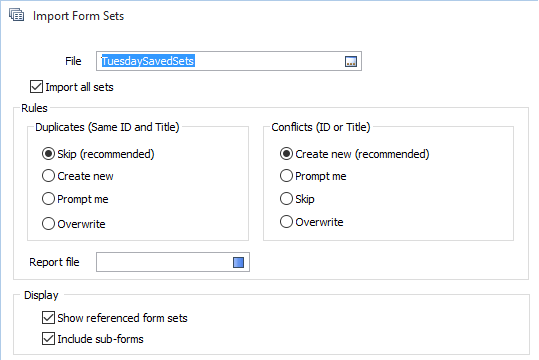This screenshot has height=360, width=539.
Task: Choose Prompt me for Duplicates
Action: pyautogui.click(x=48, y=199)
